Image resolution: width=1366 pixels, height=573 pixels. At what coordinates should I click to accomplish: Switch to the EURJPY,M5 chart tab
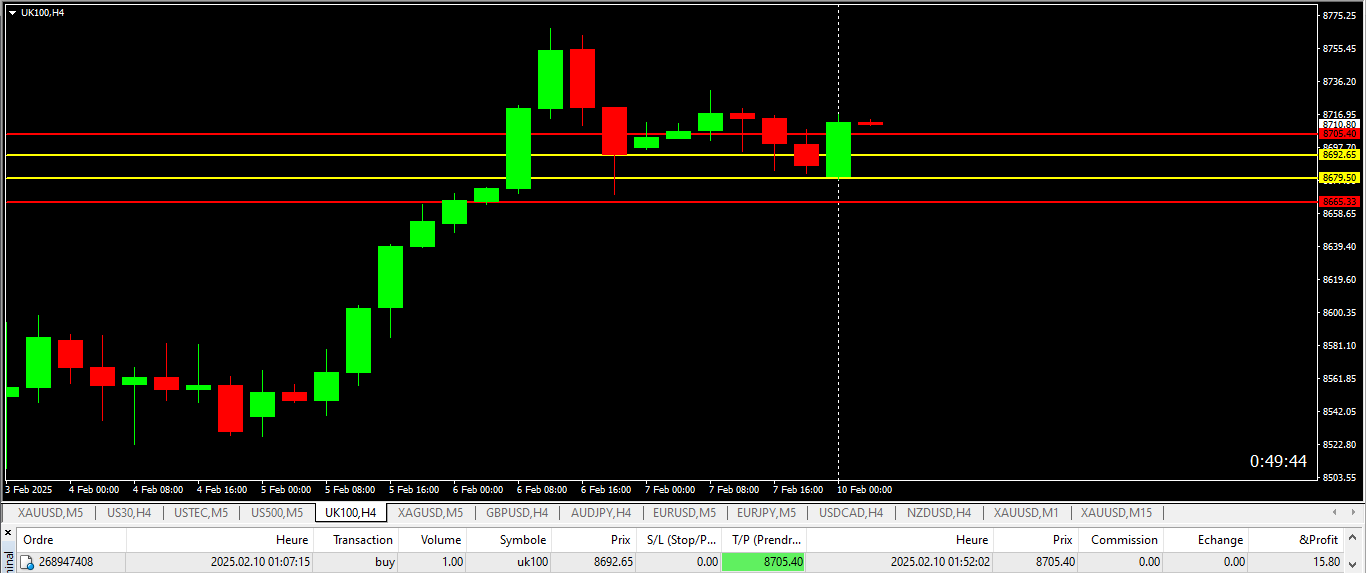(x=766, y=513)
